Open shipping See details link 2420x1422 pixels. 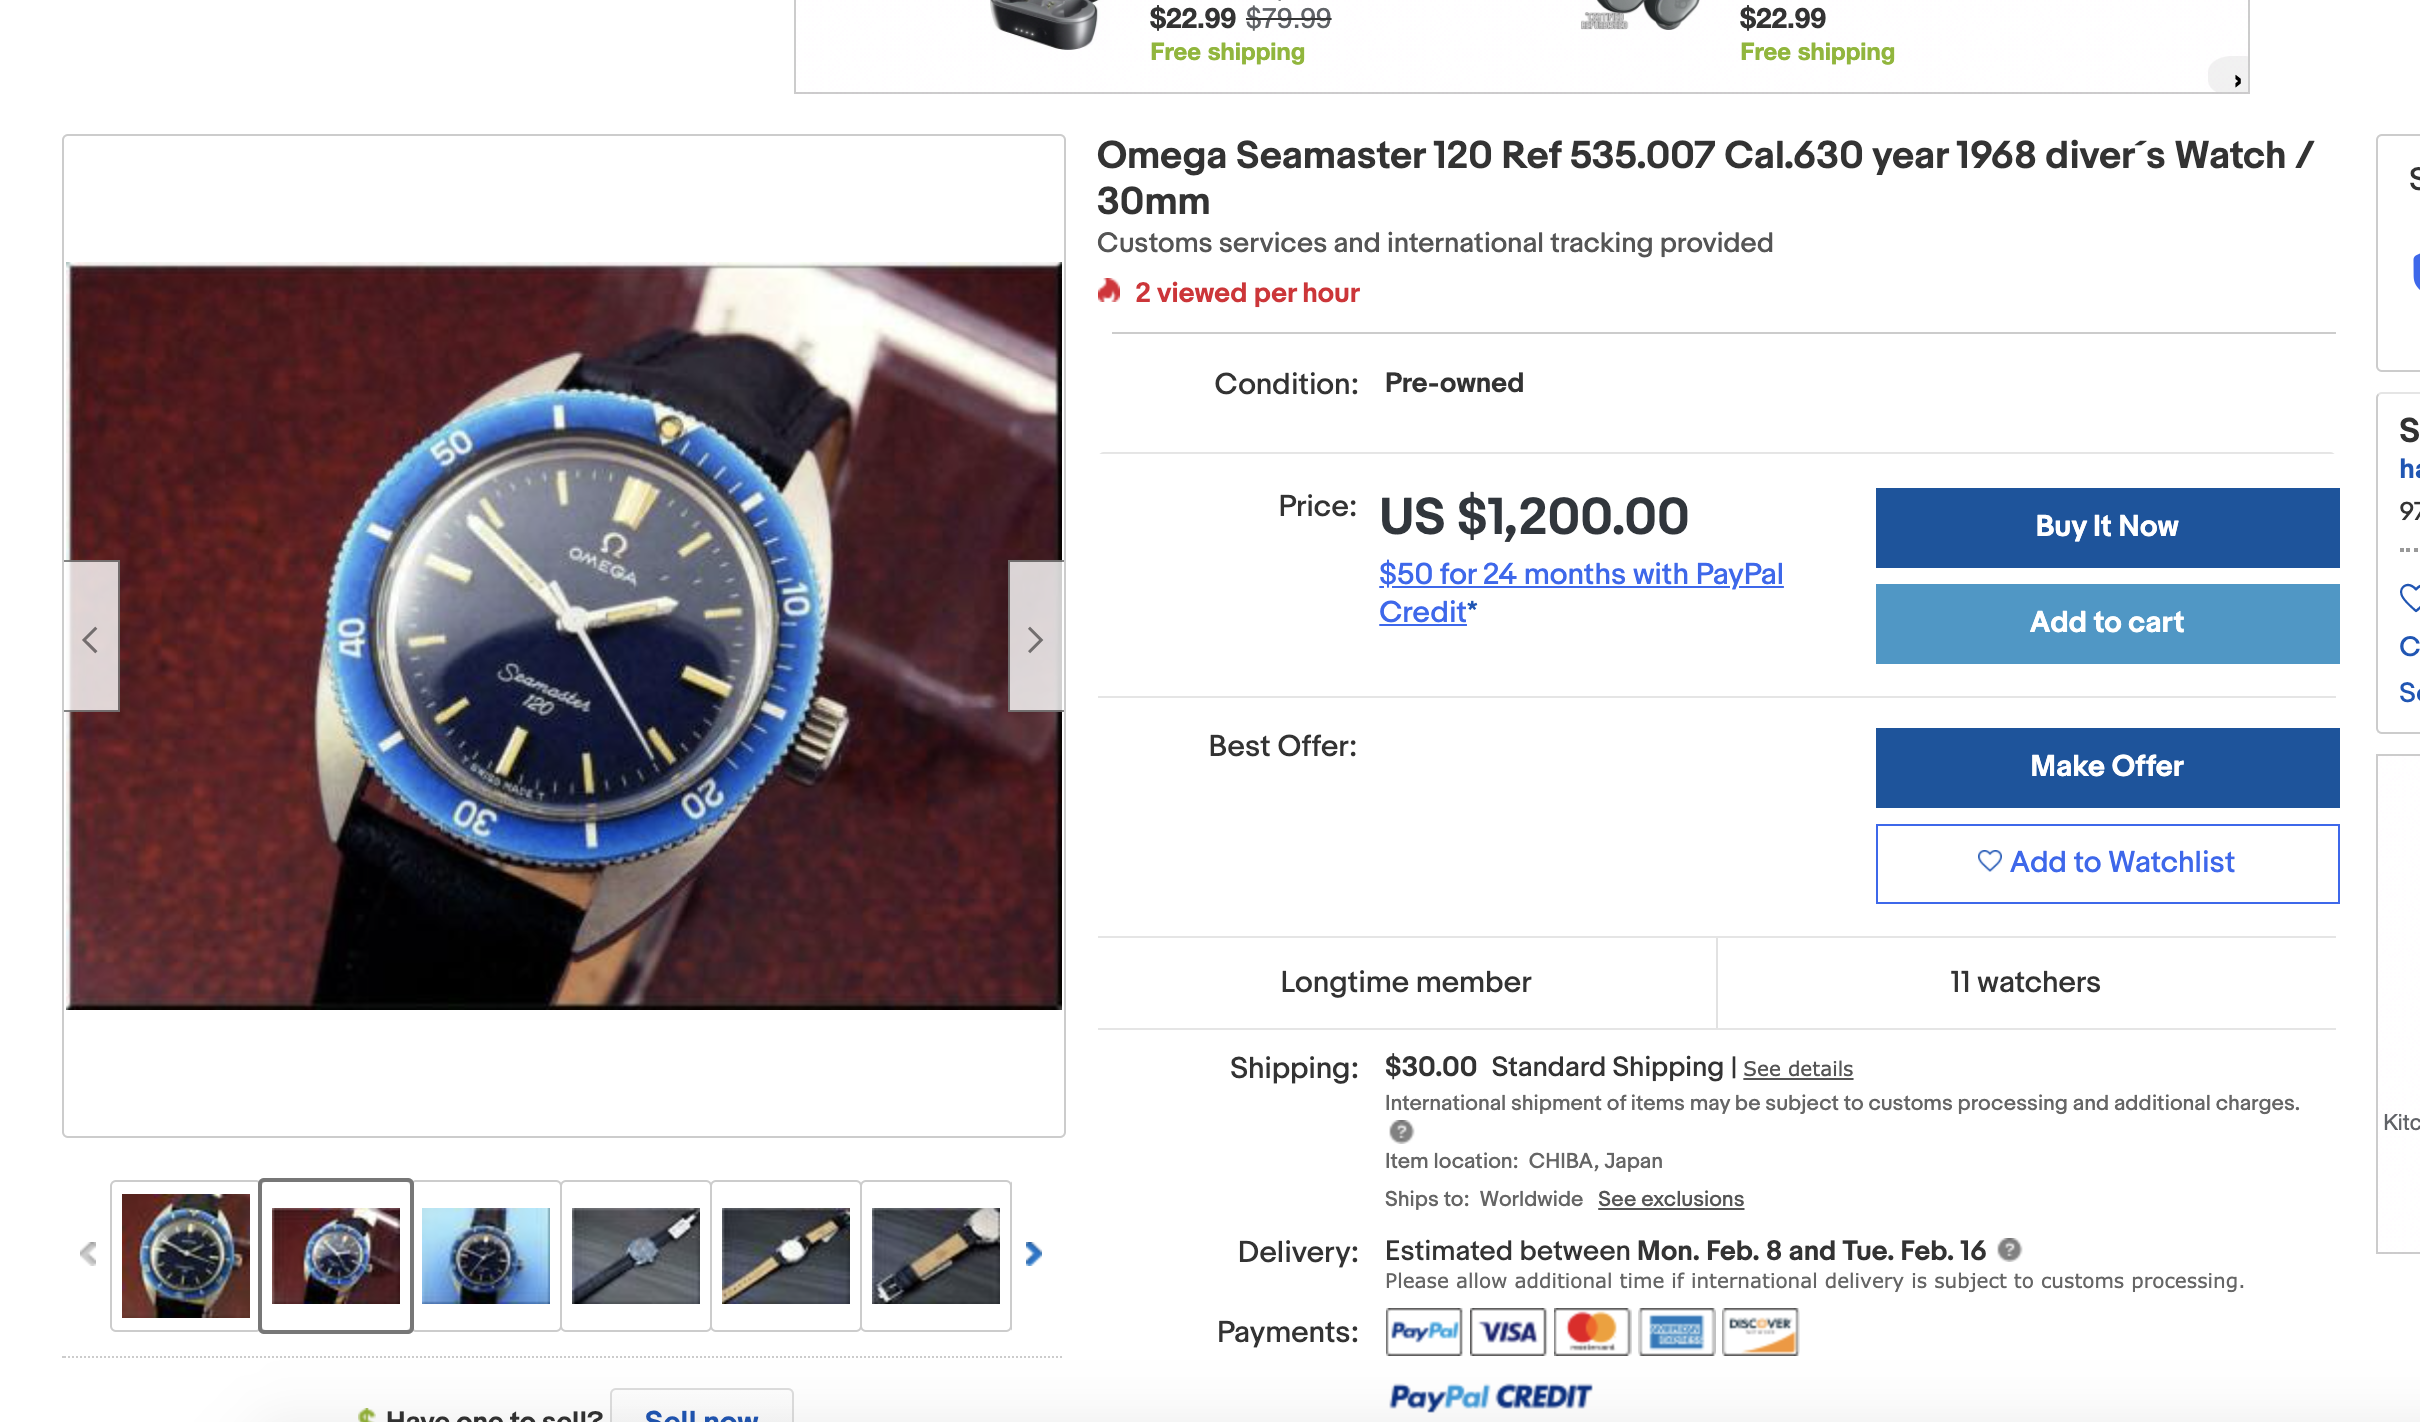coord(1797,1069)
